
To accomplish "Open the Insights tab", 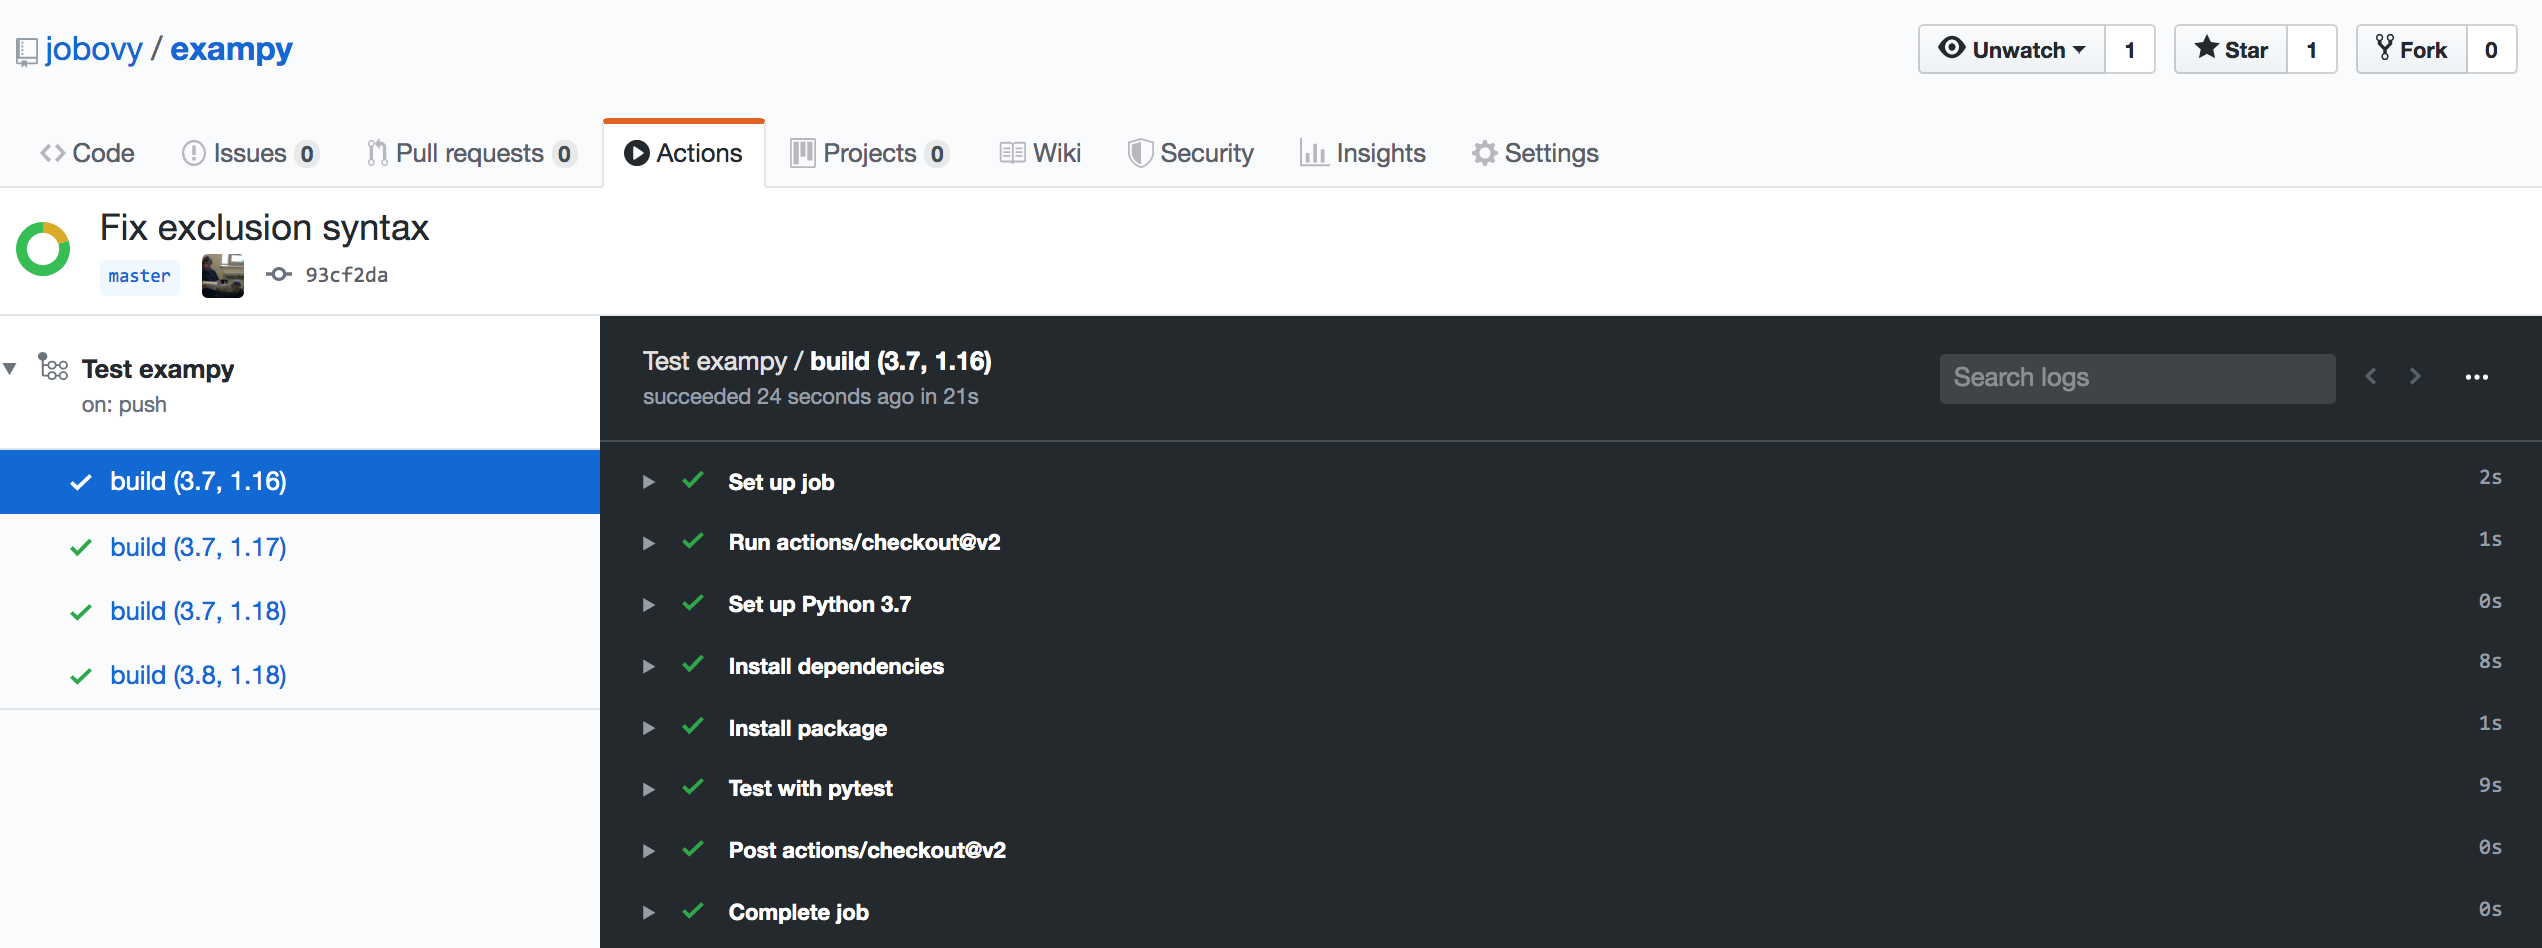I will (x=1362, y=153).
